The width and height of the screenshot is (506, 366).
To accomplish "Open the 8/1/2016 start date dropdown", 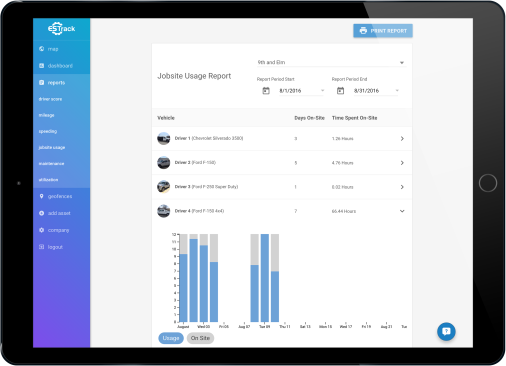I will click(x=302, y=91).
